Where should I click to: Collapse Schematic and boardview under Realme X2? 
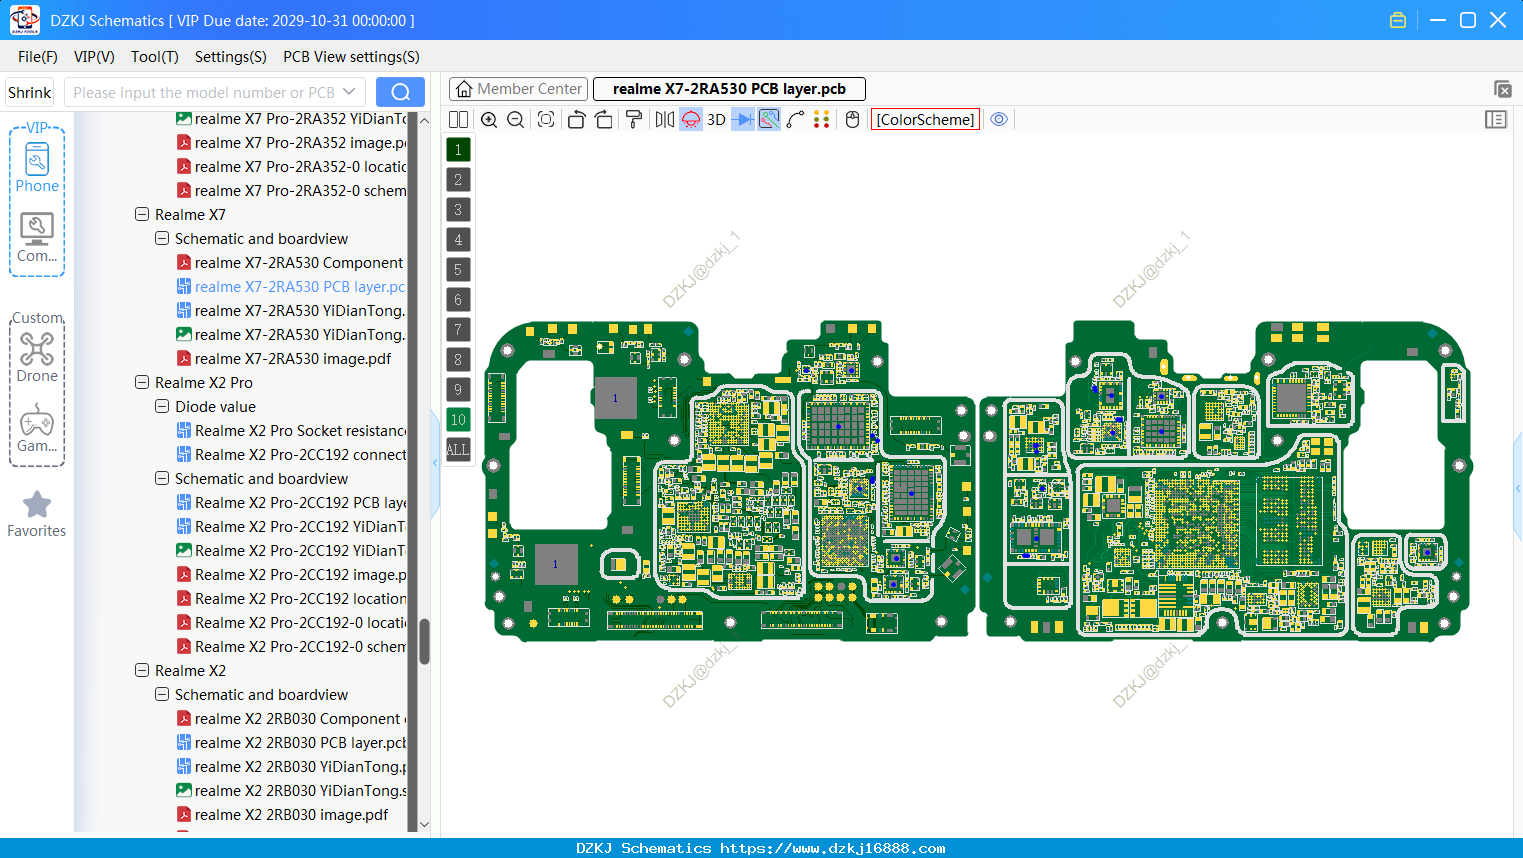click(162, 695)
